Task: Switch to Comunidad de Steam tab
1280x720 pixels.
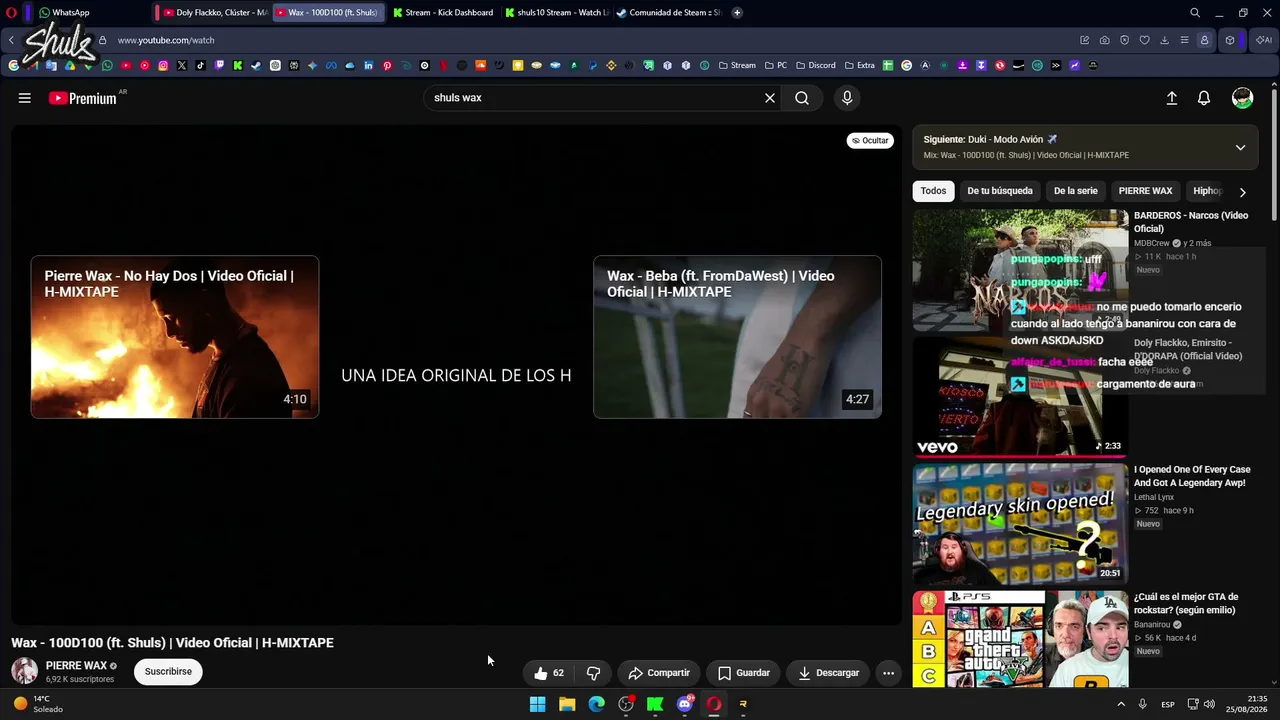Action: [x=668, y=13]
